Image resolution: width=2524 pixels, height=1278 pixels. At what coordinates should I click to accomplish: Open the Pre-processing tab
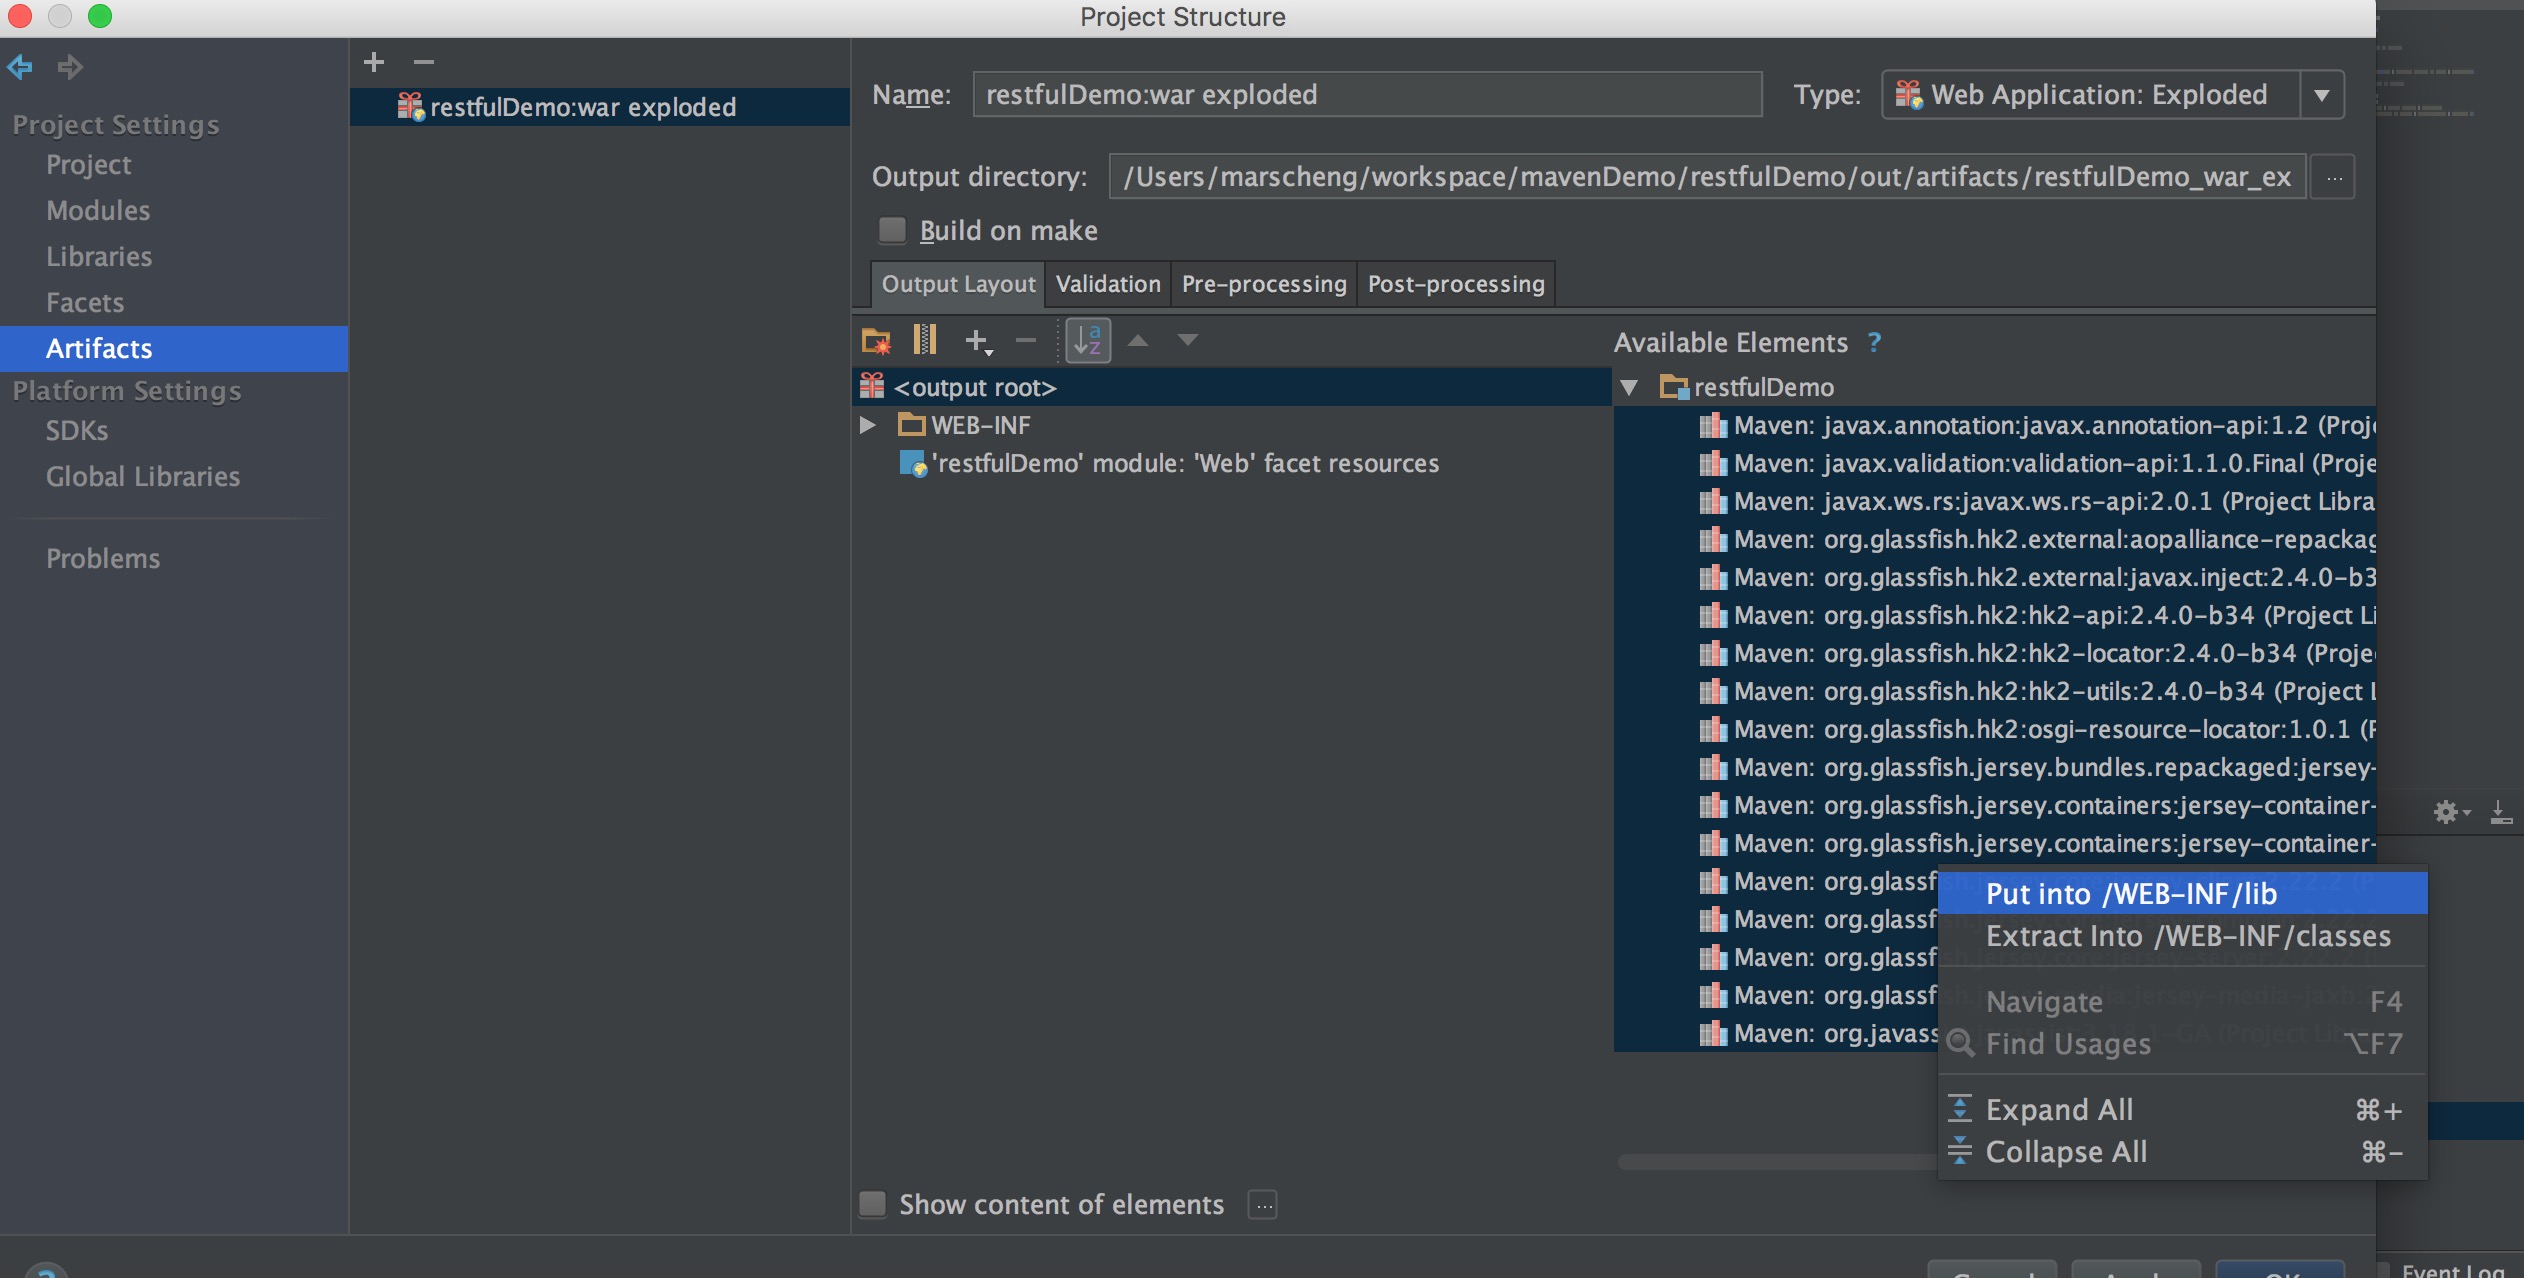pyautogui.click(x=1264, y=284)
